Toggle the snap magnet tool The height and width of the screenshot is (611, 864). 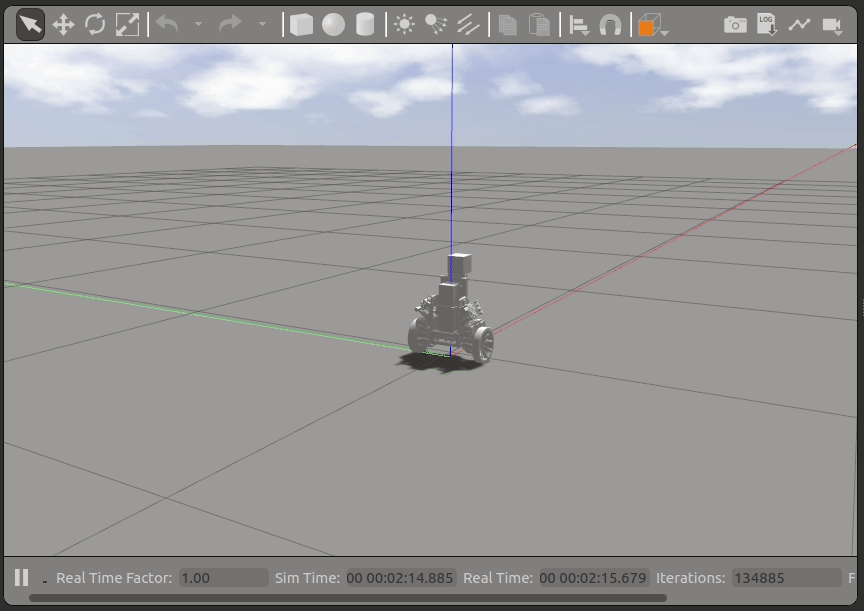point(610,25)
